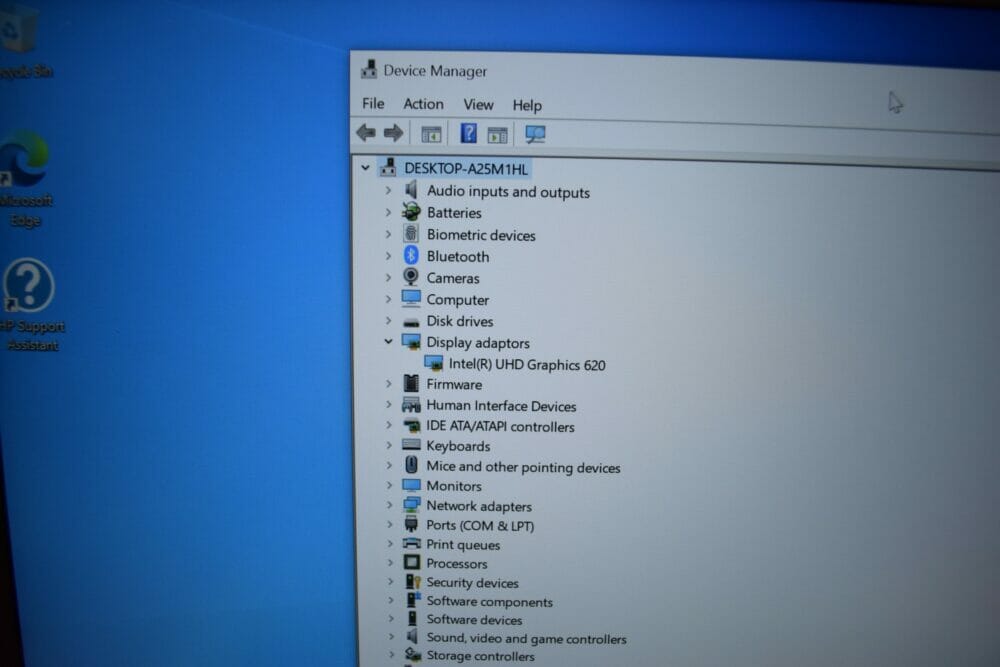Click the Mice and other pointing devices icon
1000x667 pixels.
[x=411, y=465]
